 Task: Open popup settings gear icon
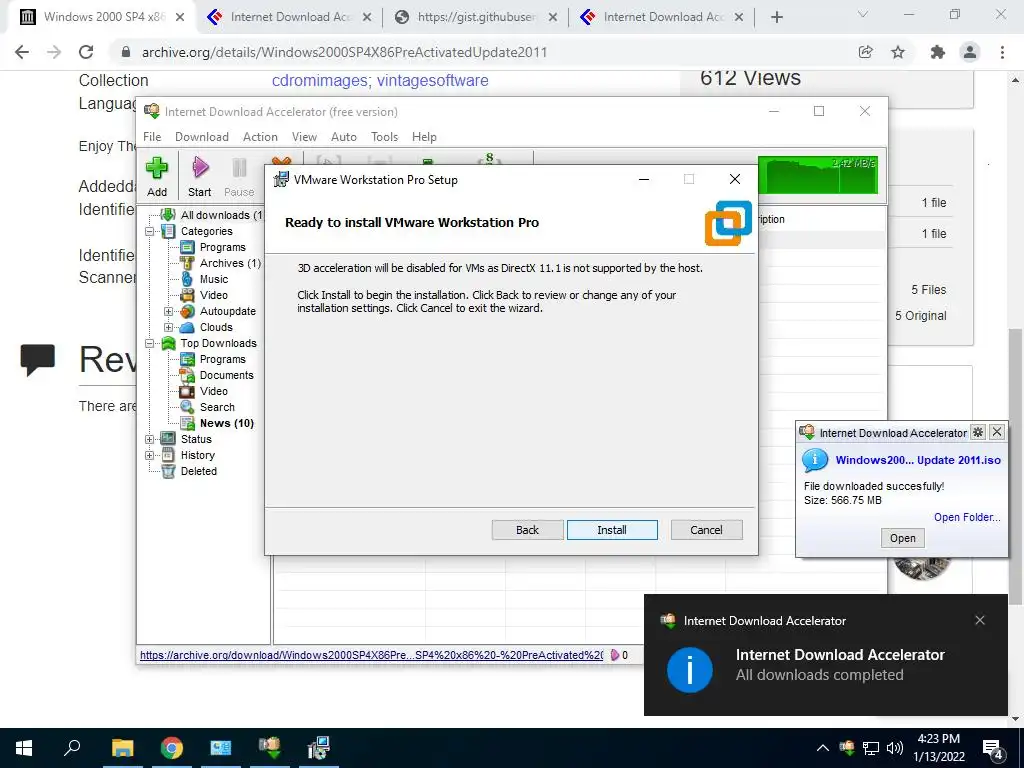tap(978, 432)
